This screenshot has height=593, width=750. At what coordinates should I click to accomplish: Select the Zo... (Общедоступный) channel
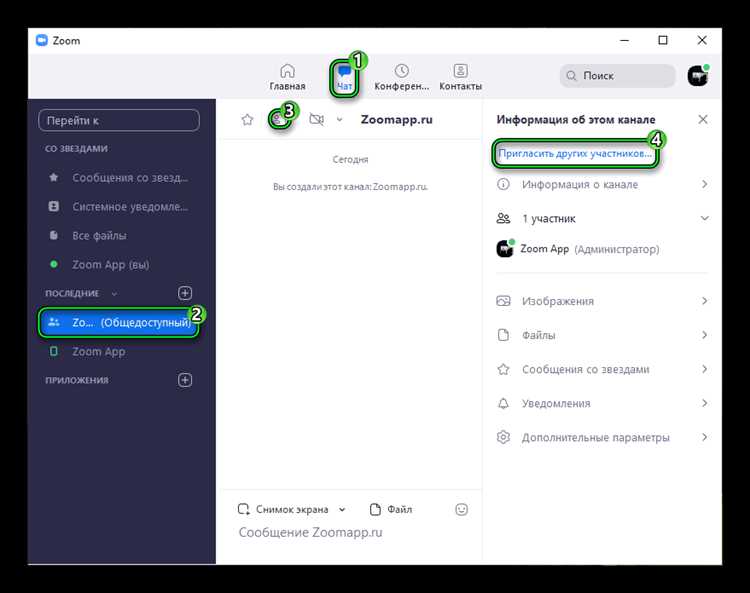click(x=119, y=323)
